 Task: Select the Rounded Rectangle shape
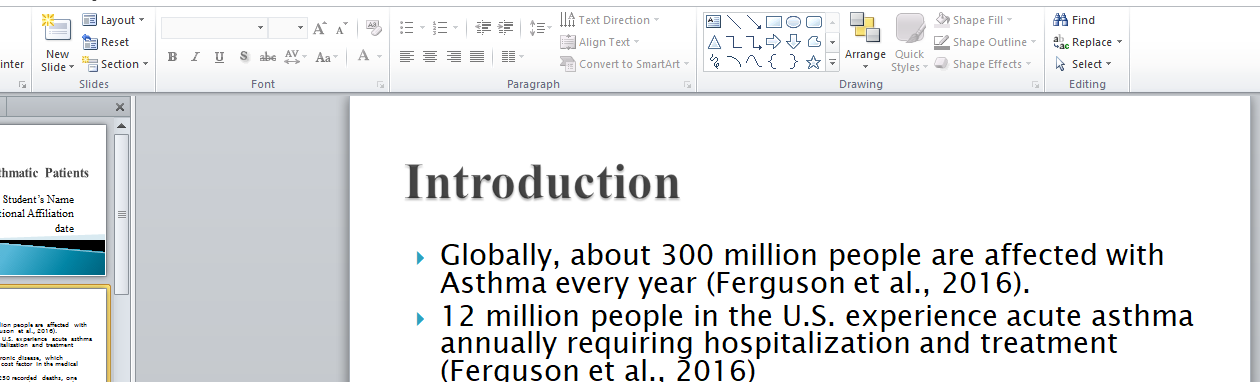(x=814, y=21)
